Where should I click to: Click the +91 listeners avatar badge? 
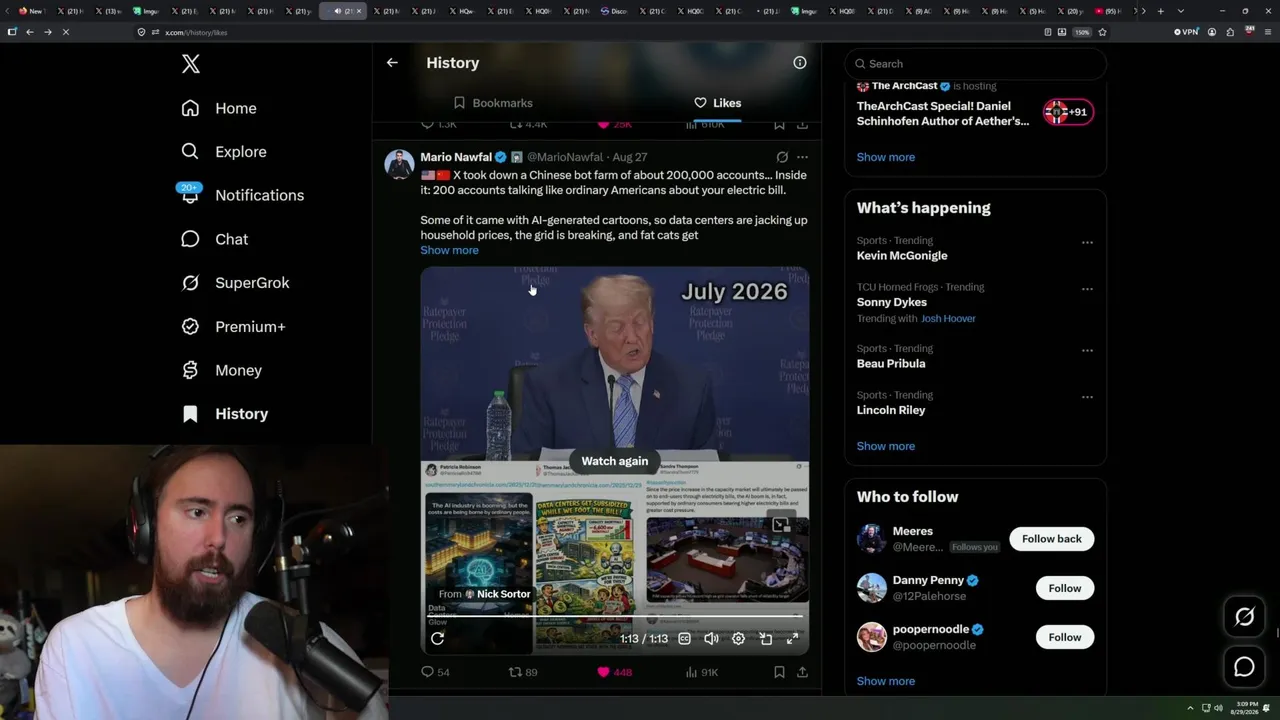pos(1068,112)
